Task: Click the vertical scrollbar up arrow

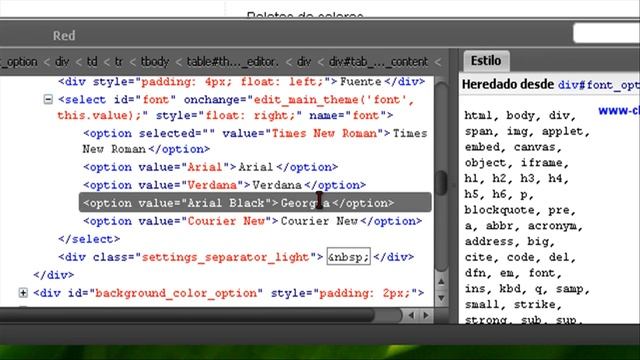Action: (x=441, y=281)
